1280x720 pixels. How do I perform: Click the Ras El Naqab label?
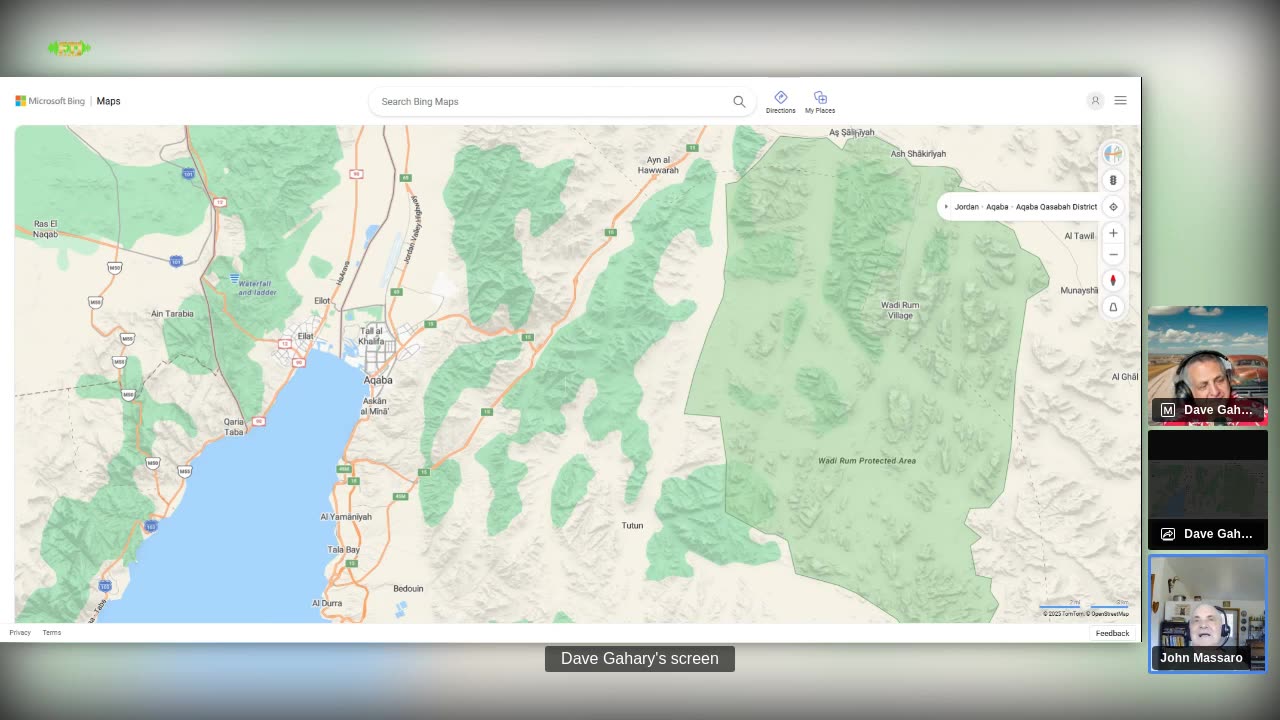click(46, 229)
